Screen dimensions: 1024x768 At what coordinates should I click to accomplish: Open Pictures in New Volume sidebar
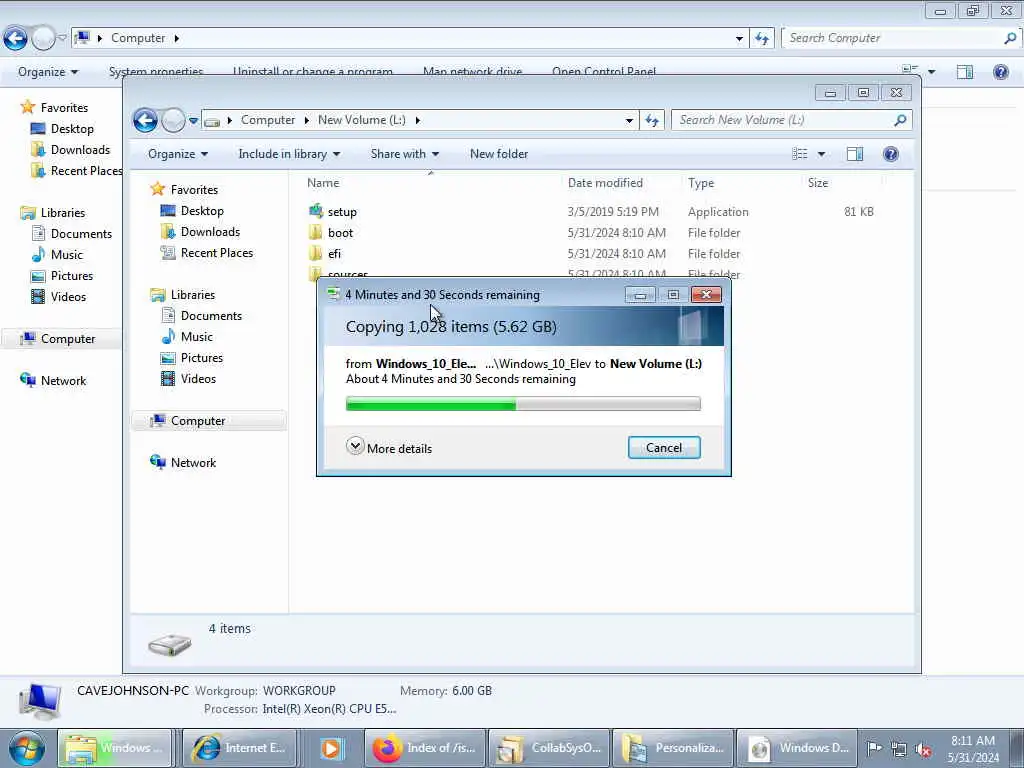pos(202,358)
